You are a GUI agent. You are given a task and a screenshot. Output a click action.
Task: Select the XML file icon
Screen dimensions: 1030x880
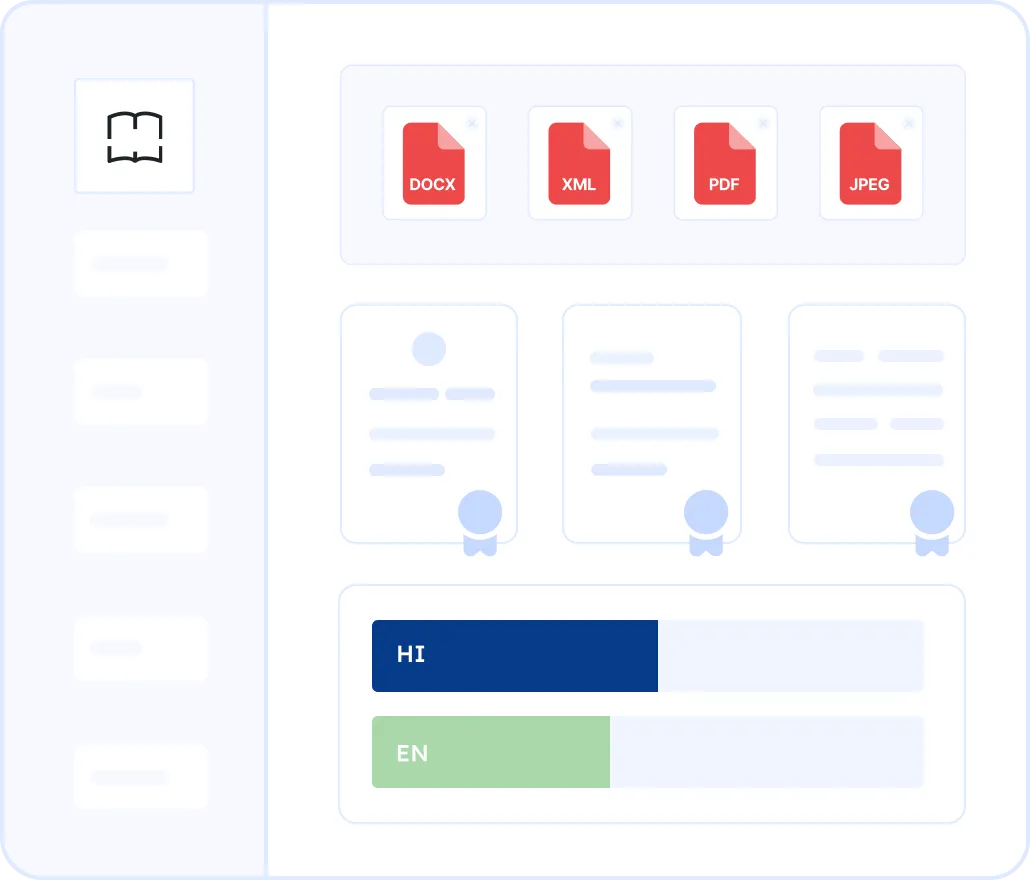(579, 164)
